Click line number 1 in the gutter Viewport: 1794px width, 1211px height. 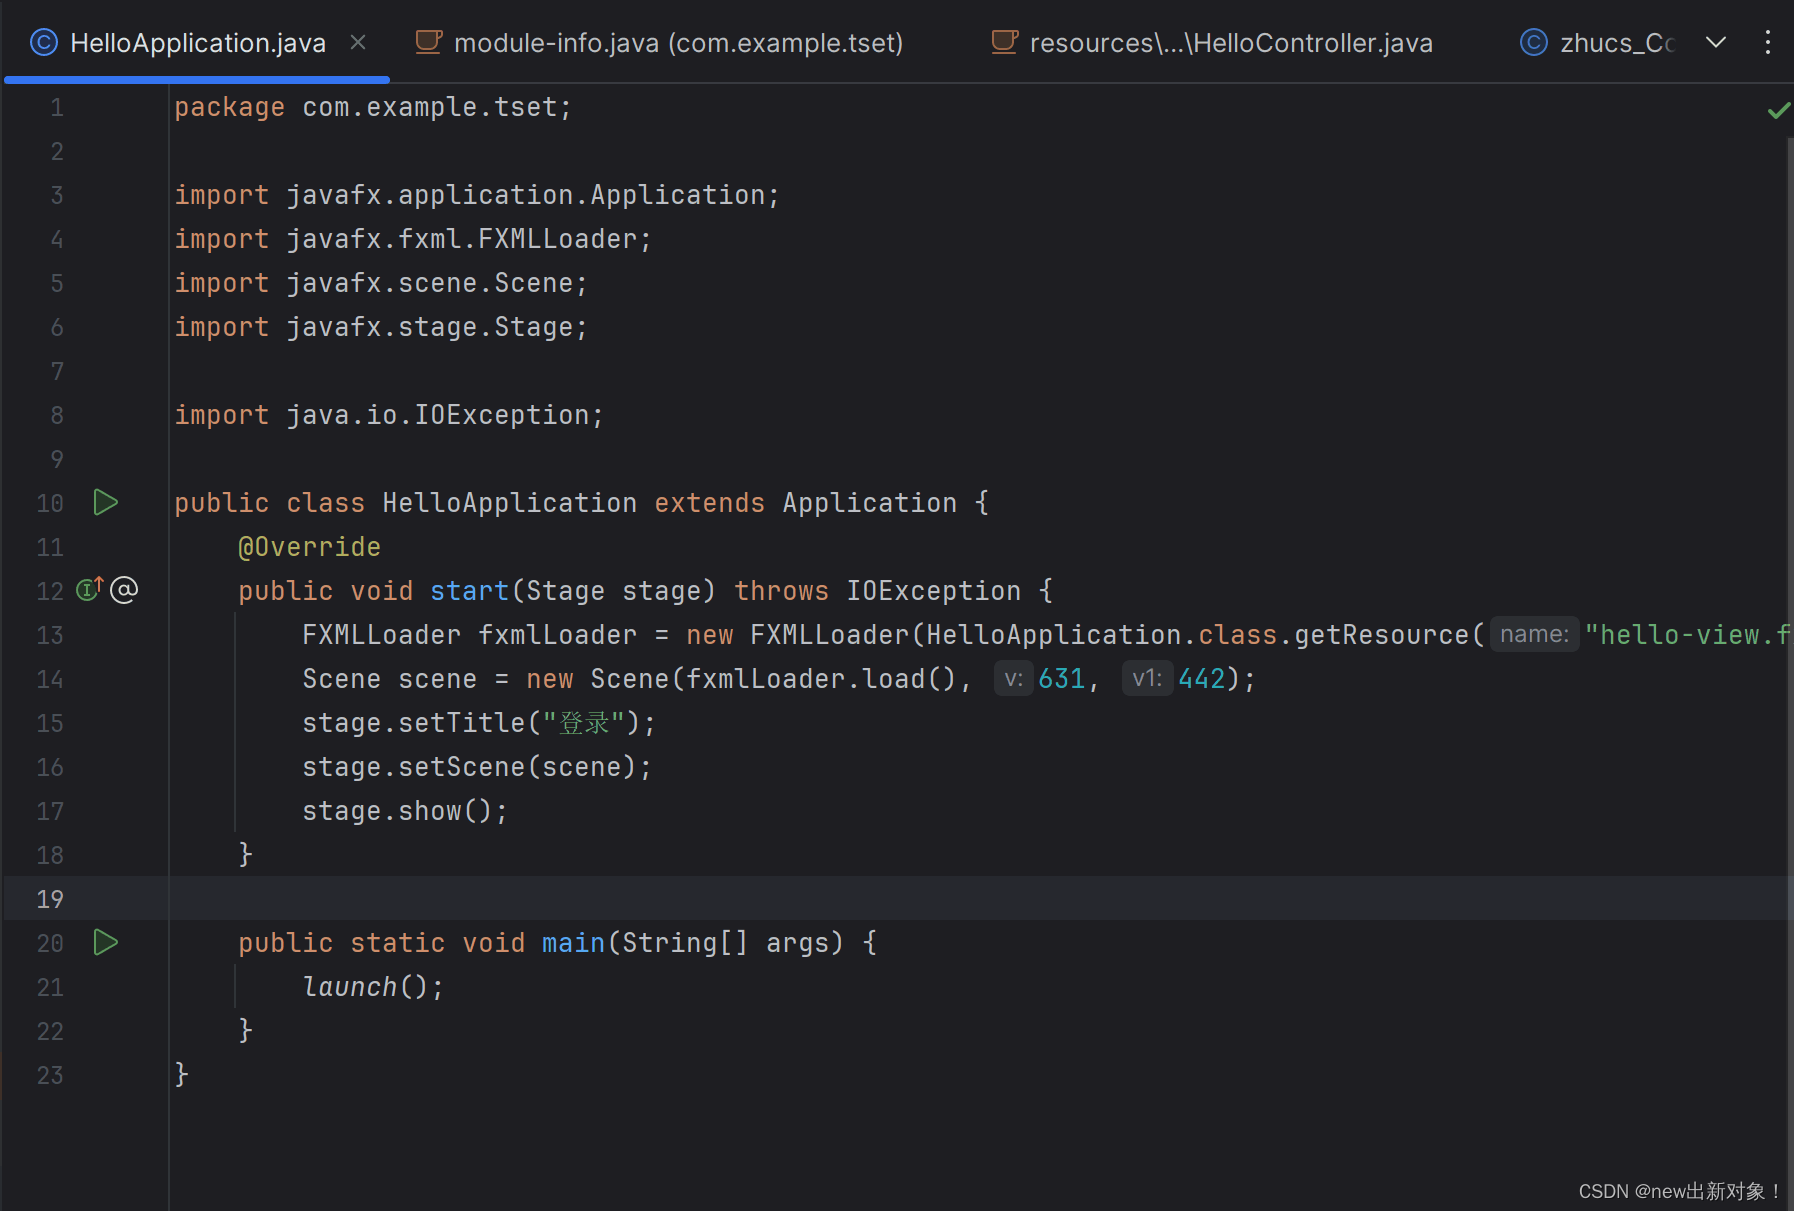pos(57,107)
